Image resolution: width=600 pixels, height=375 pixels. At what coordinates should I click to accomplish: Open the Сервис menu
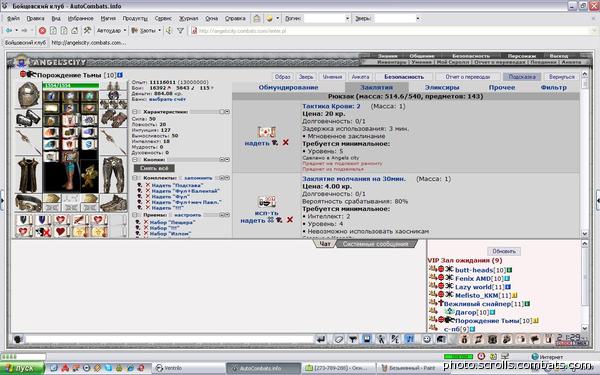coord(163,18)
